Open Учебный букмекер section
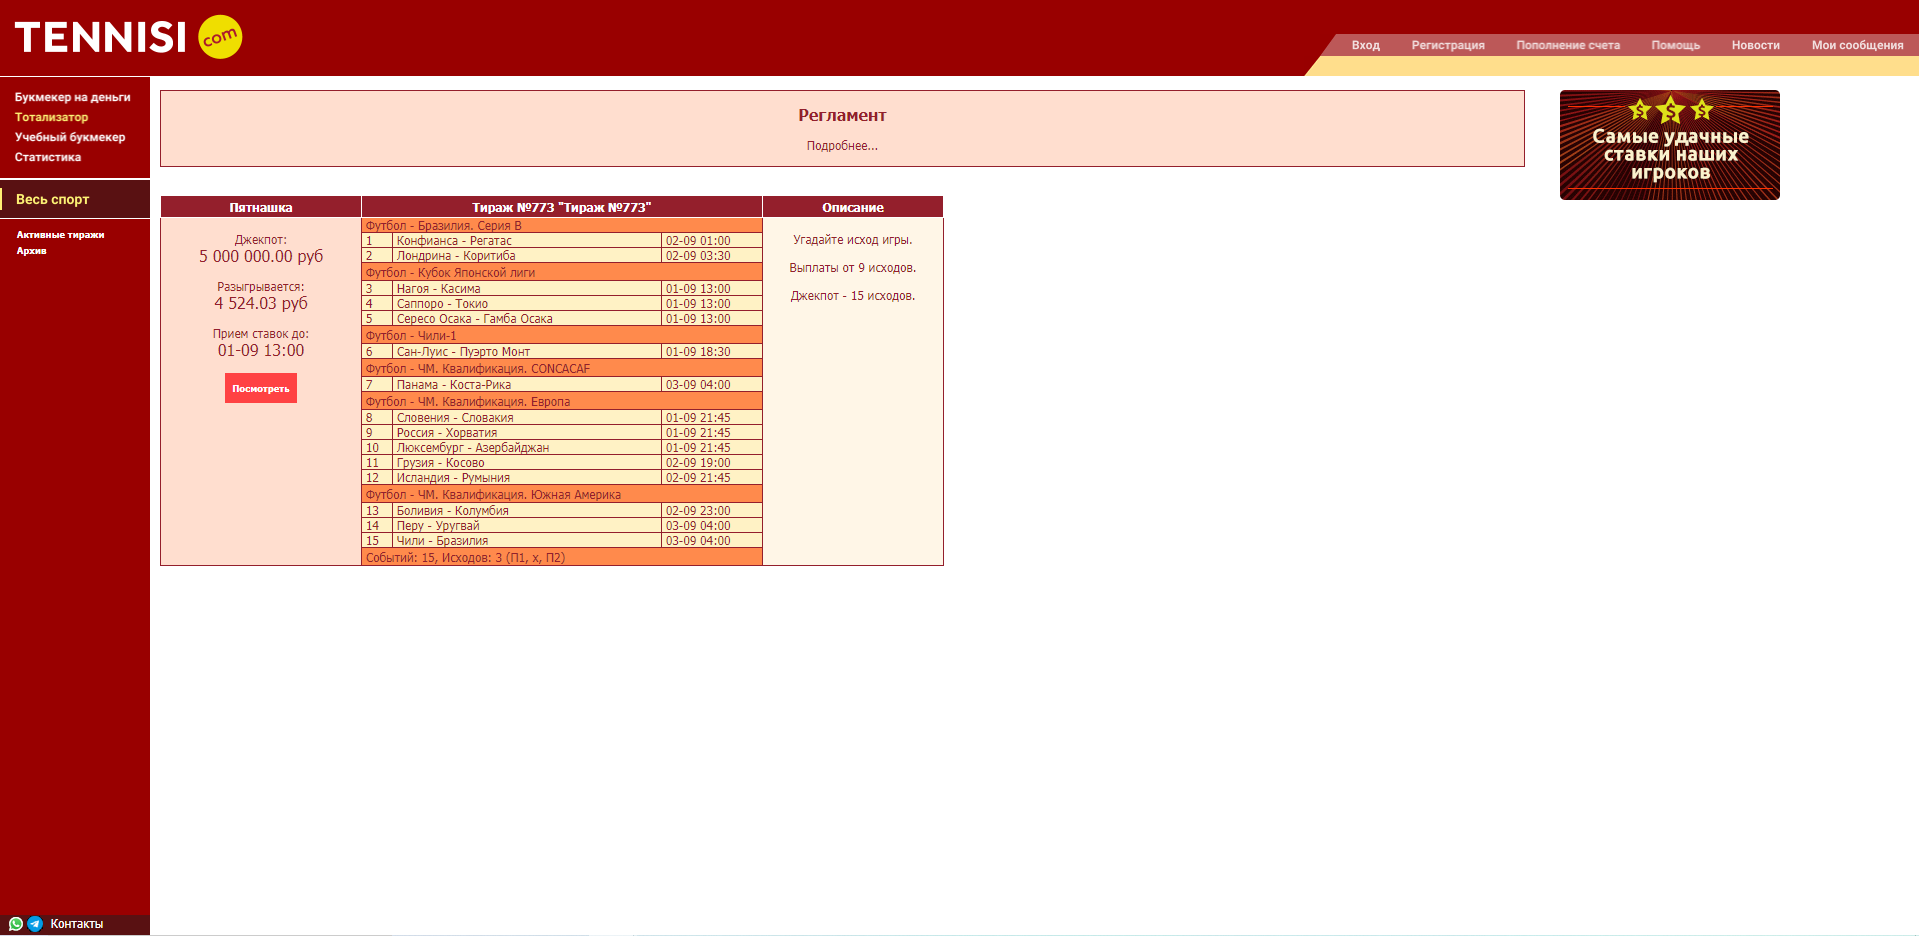 [70, 137]
